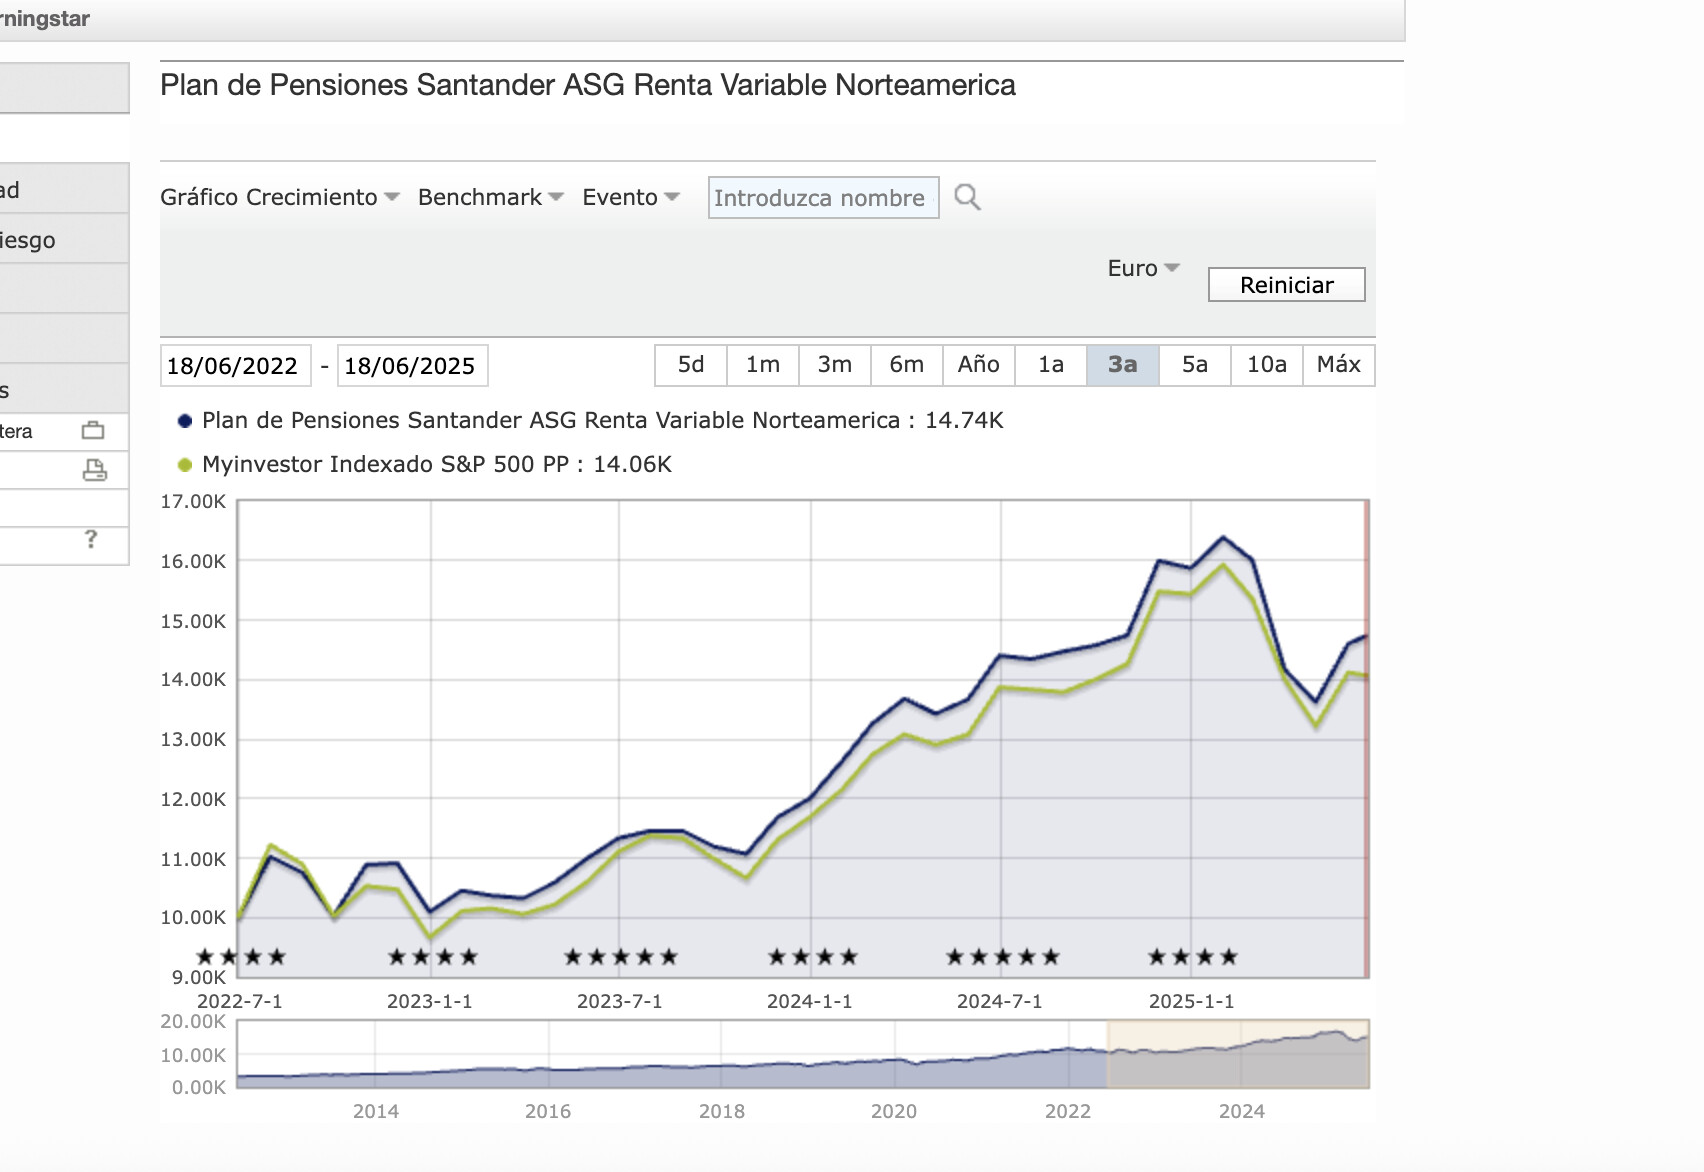Choose the 5a time range
The image size is (1704, 1172).
click(x=1195, y=365)
